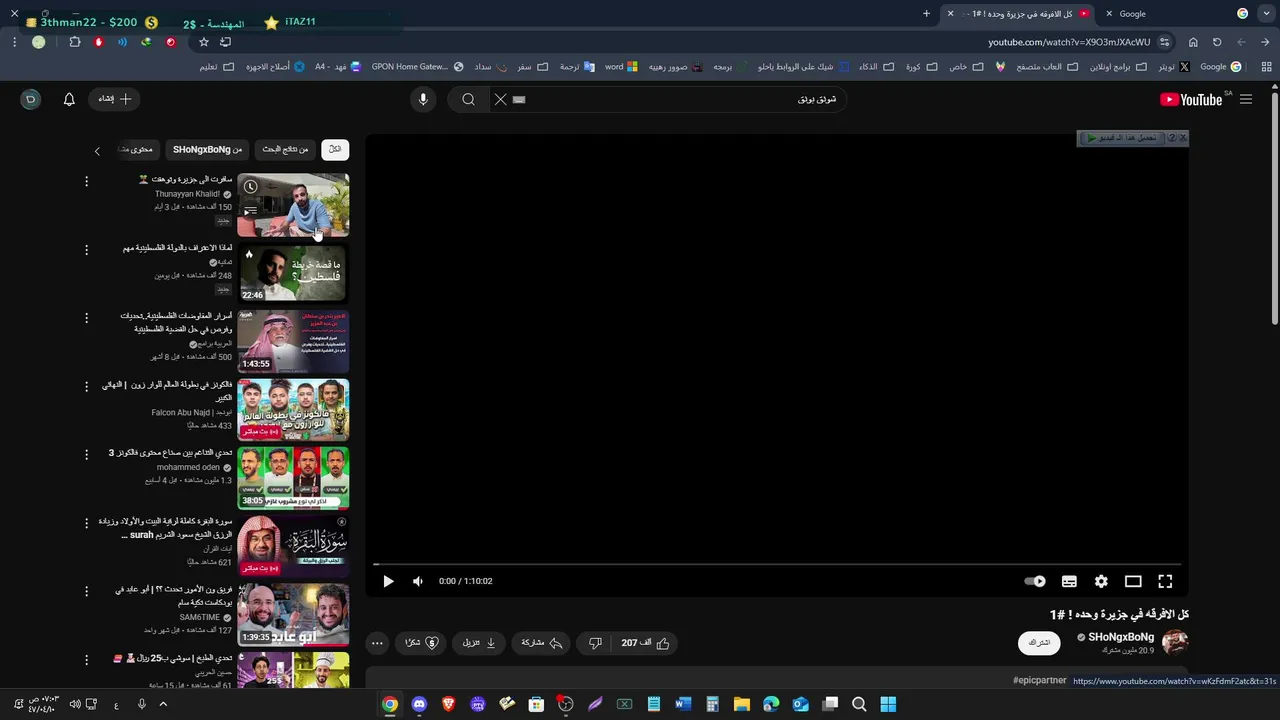The image size is (1280, 720).
Task: Play the video with the play button
Action: pos(388,581)
